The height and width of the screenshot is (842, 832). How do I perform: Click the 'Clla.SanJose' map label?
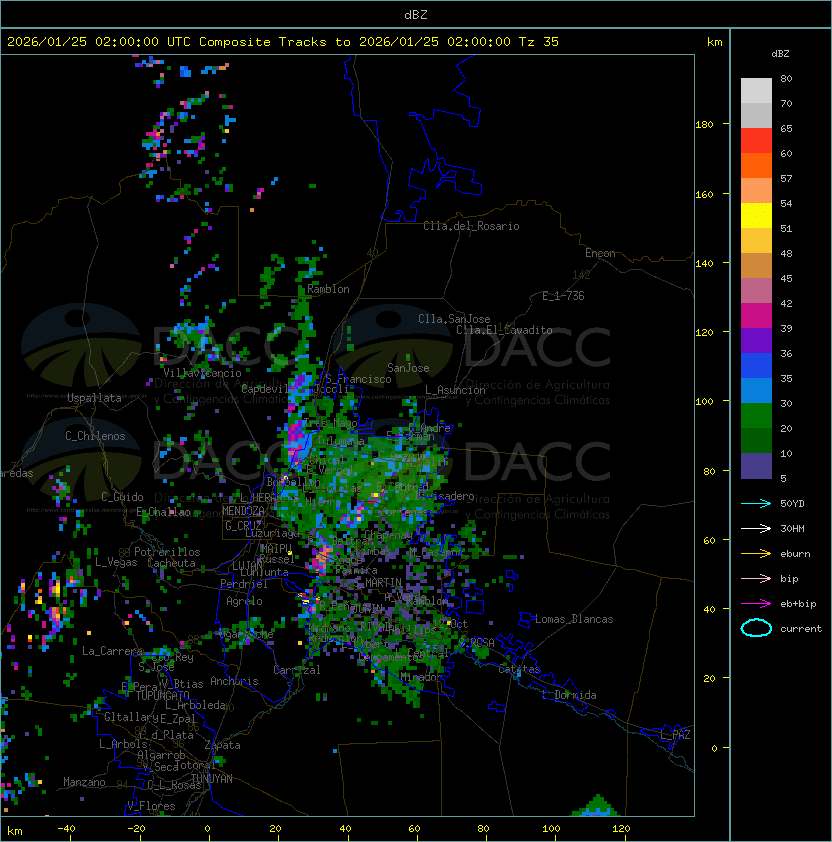(x=454, y=319)
